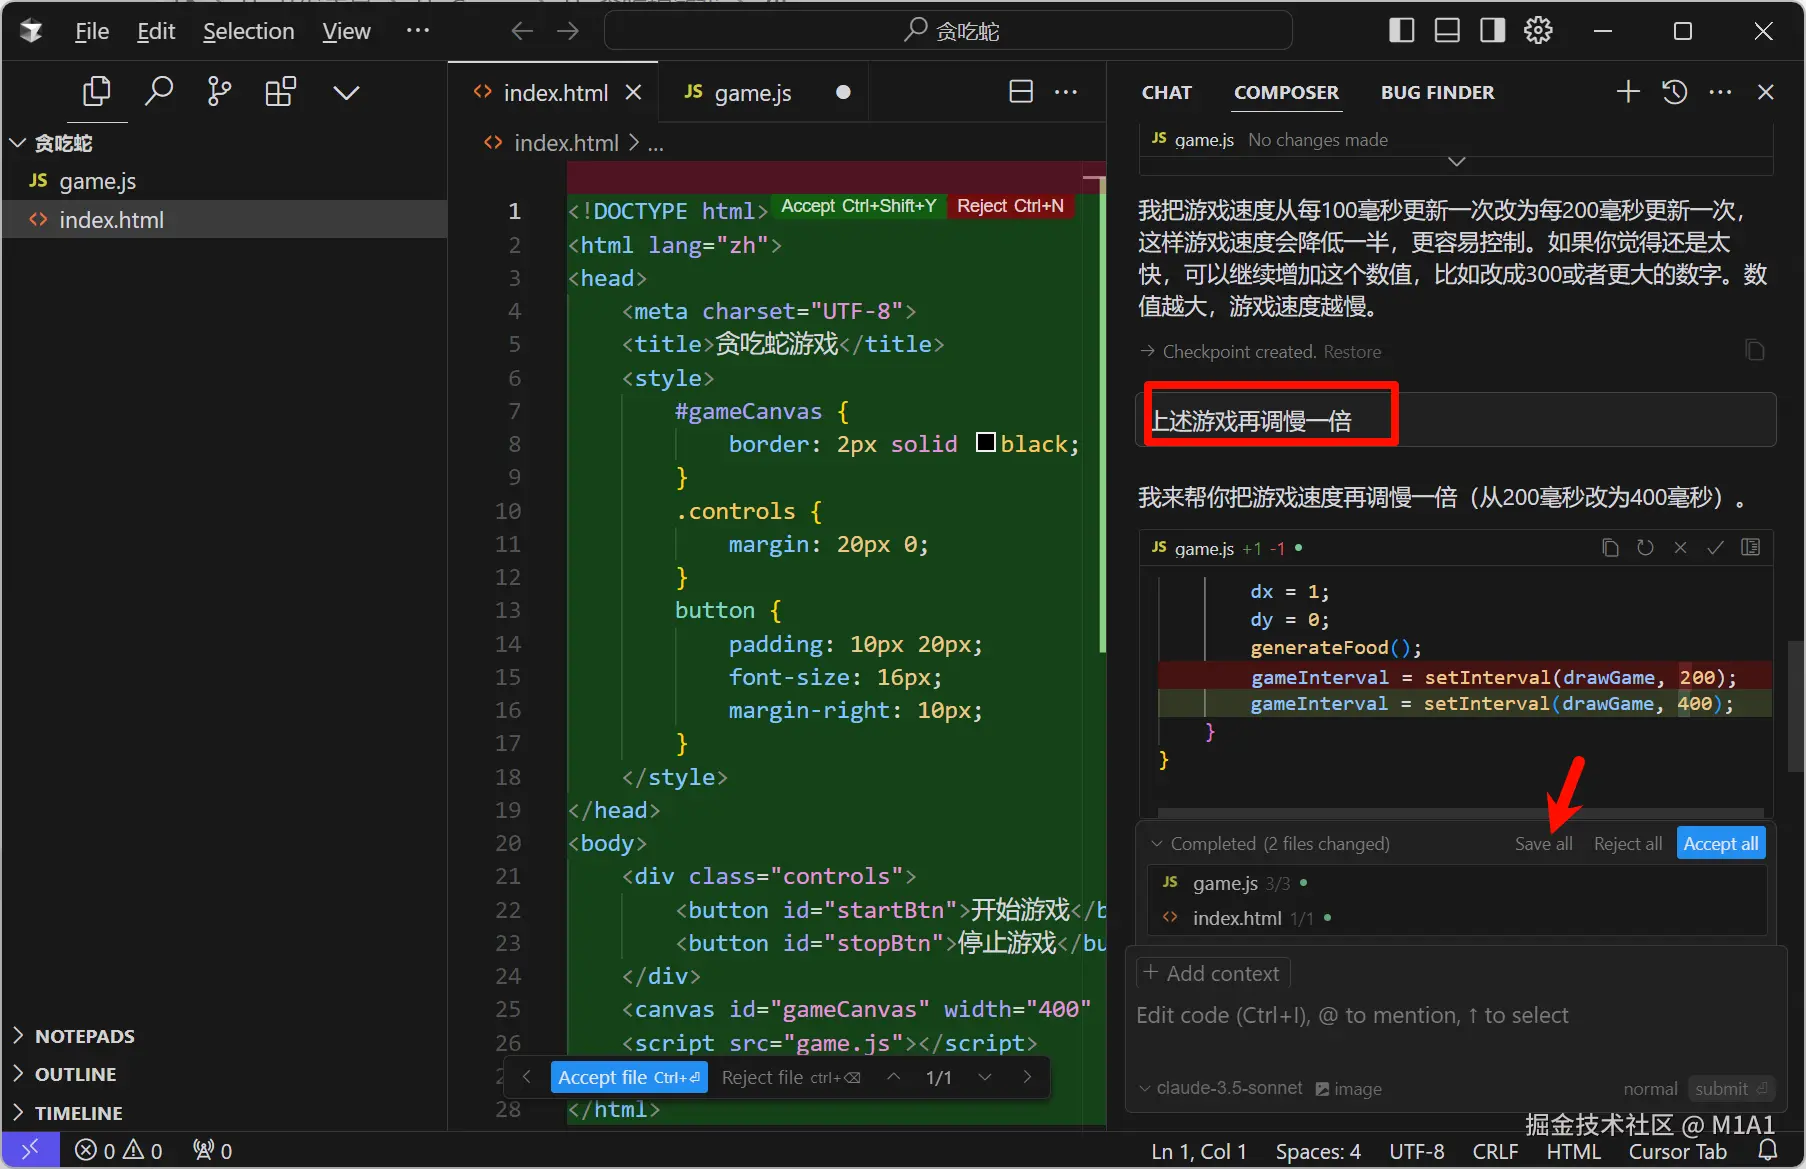Click the split editor layout icon
Screen dimensions: 1806x1169
click(1020, 92)
